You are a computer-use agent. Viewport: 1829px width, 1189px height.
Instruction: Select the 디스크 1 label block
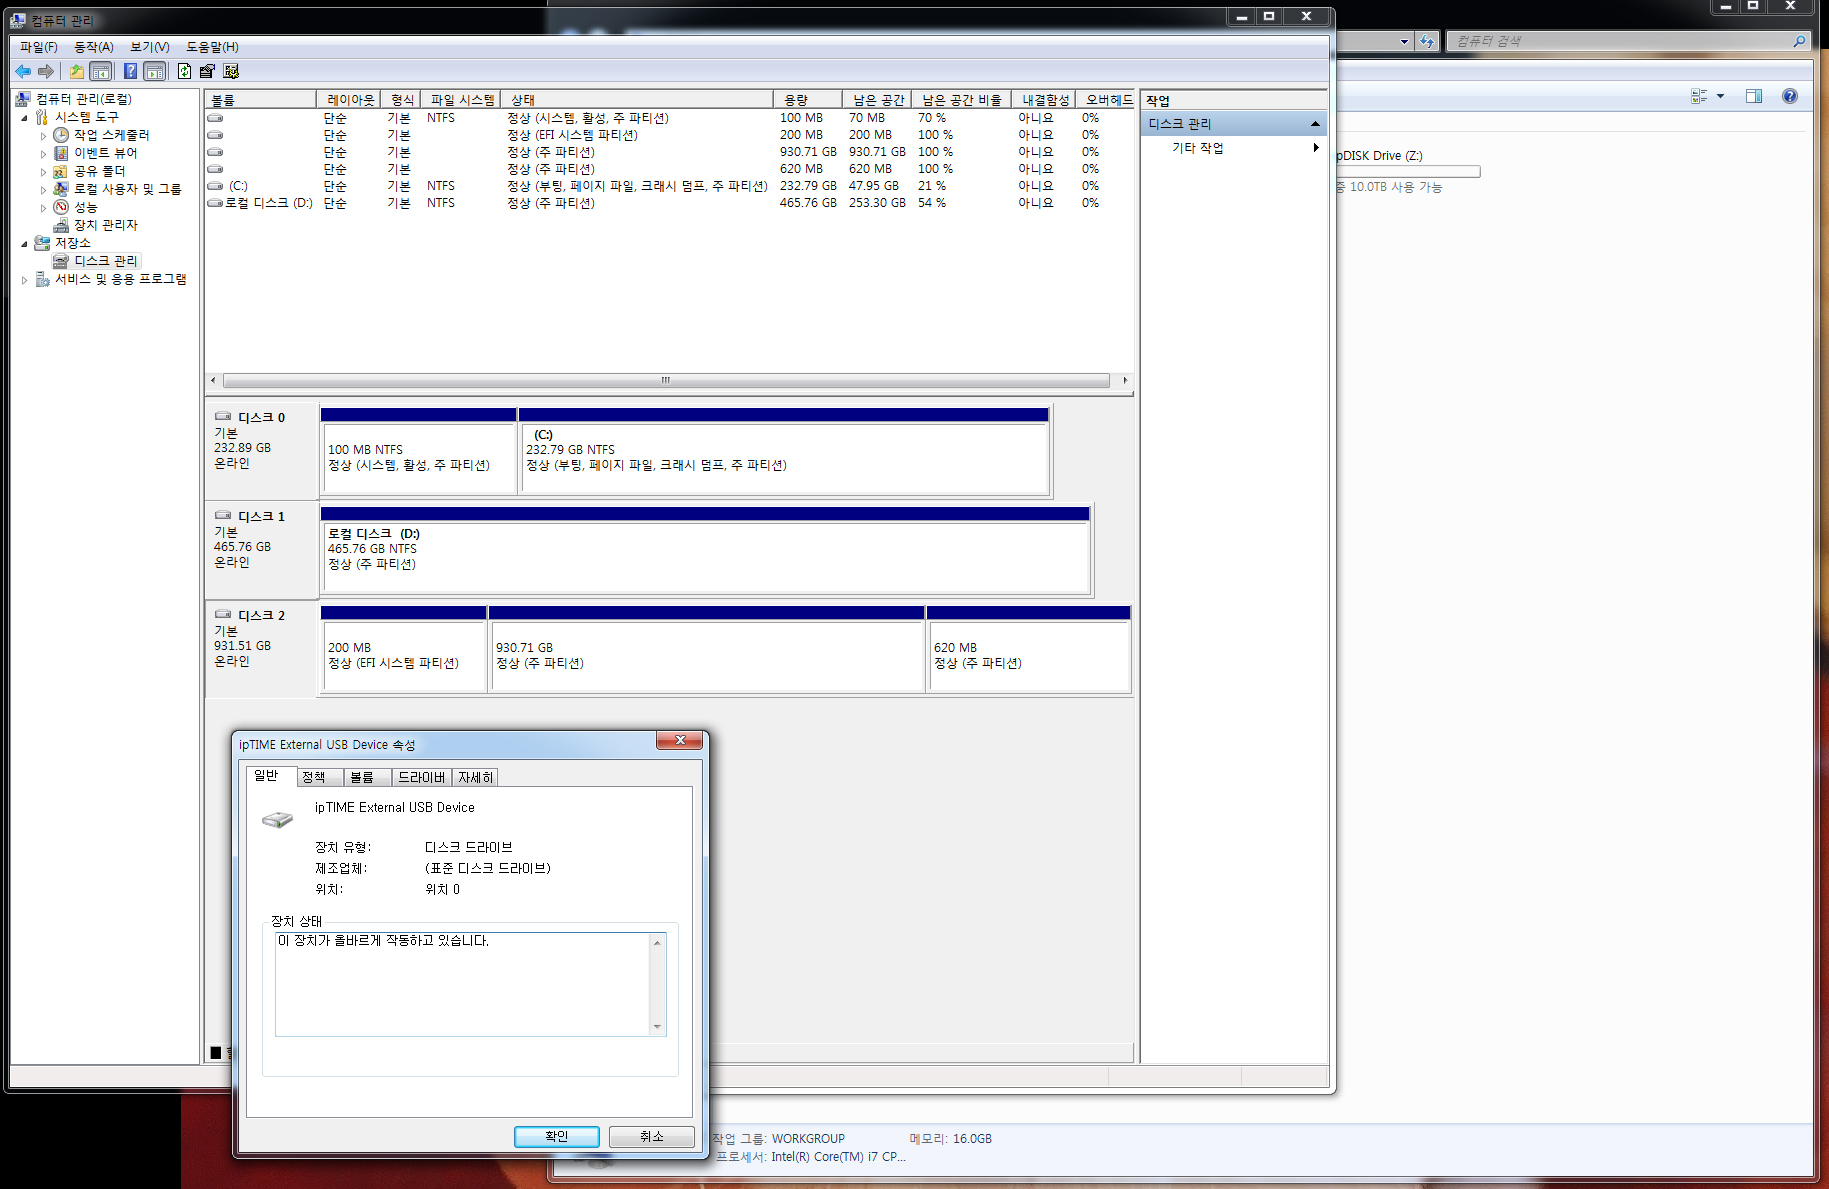pyautogui.click(x=261, y=548)
